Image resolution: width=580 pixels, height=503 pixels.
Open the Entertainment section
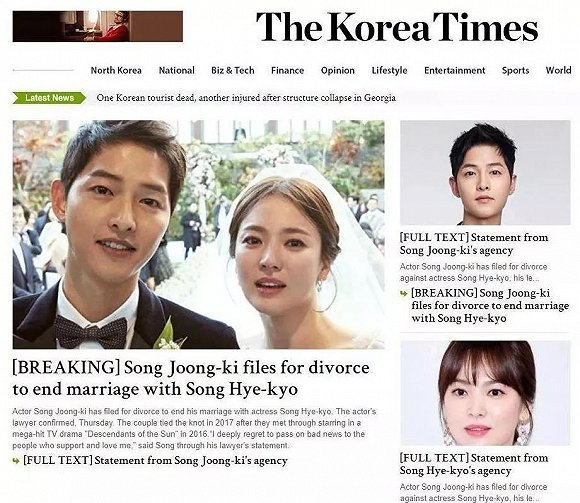pyautogui.click(x=455, y=70)
